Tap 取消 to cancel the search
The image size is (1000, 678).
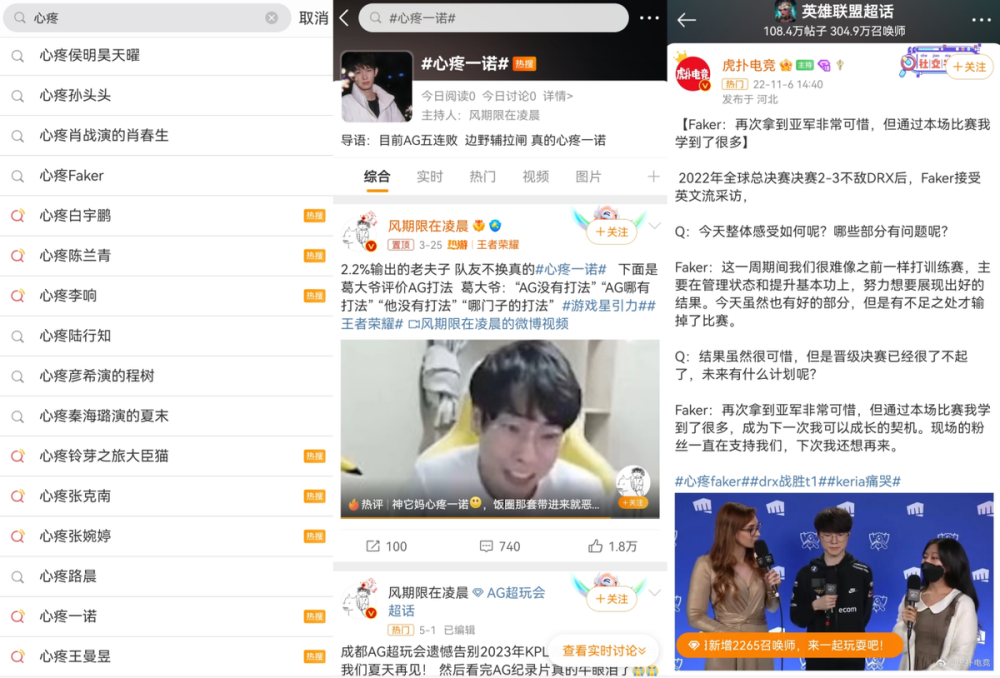(x=314, y=18)
